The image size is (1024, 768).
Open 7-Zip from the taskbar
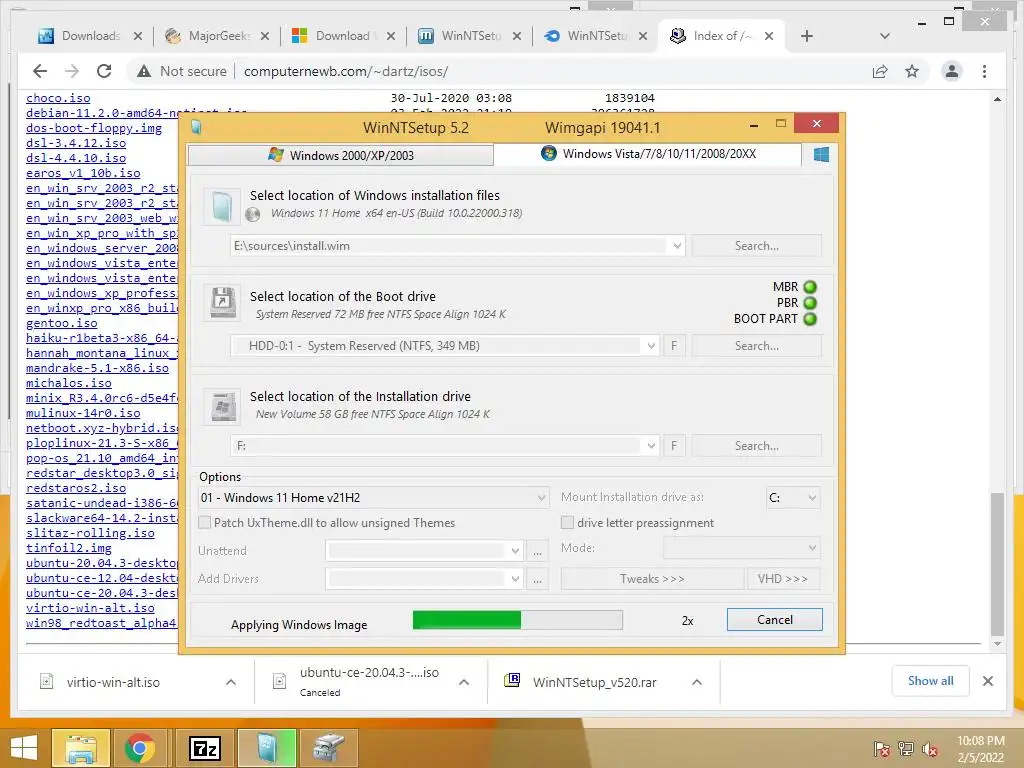pos(204,748)
